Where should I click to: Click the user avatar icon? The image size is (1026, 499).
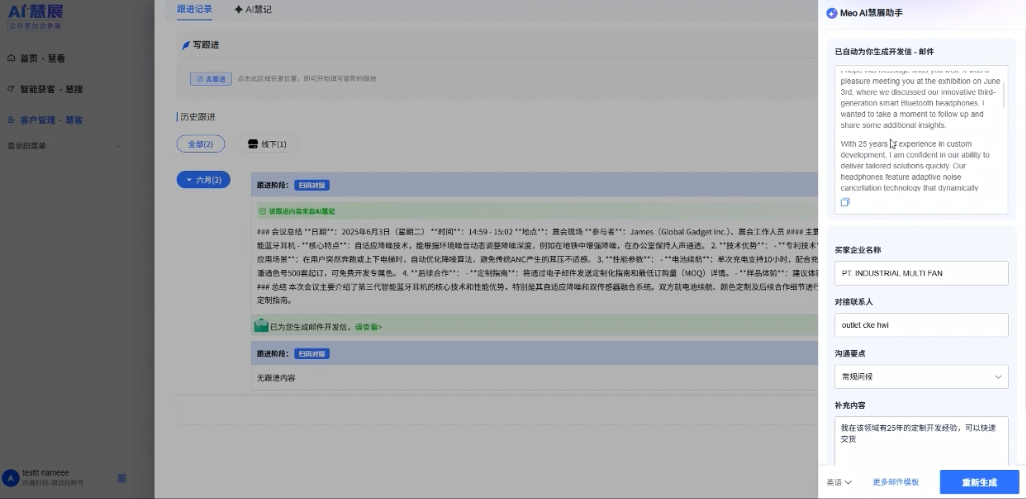(11, 478)
